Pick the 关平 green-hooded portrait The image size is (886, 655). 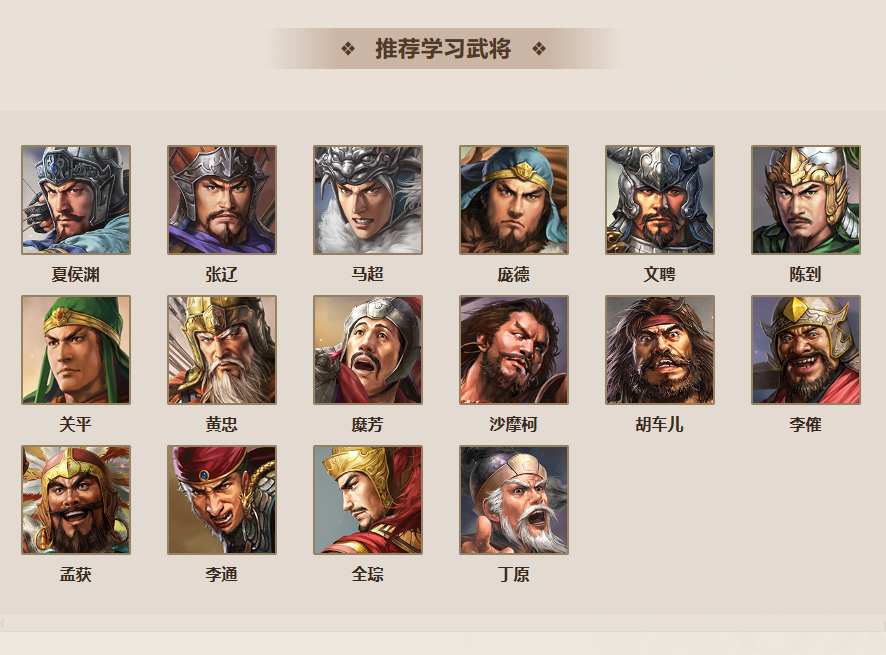tap(76, 350)
